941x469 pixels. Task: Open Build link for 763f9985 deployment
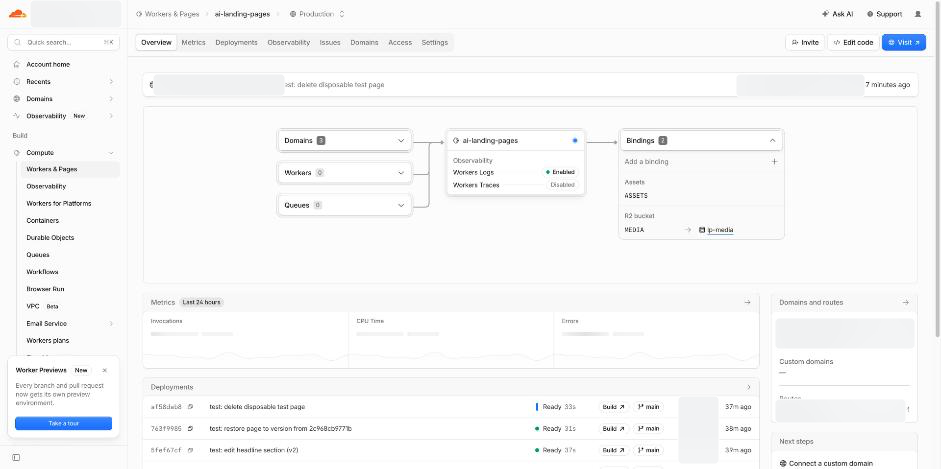click(x=613, y=429)
